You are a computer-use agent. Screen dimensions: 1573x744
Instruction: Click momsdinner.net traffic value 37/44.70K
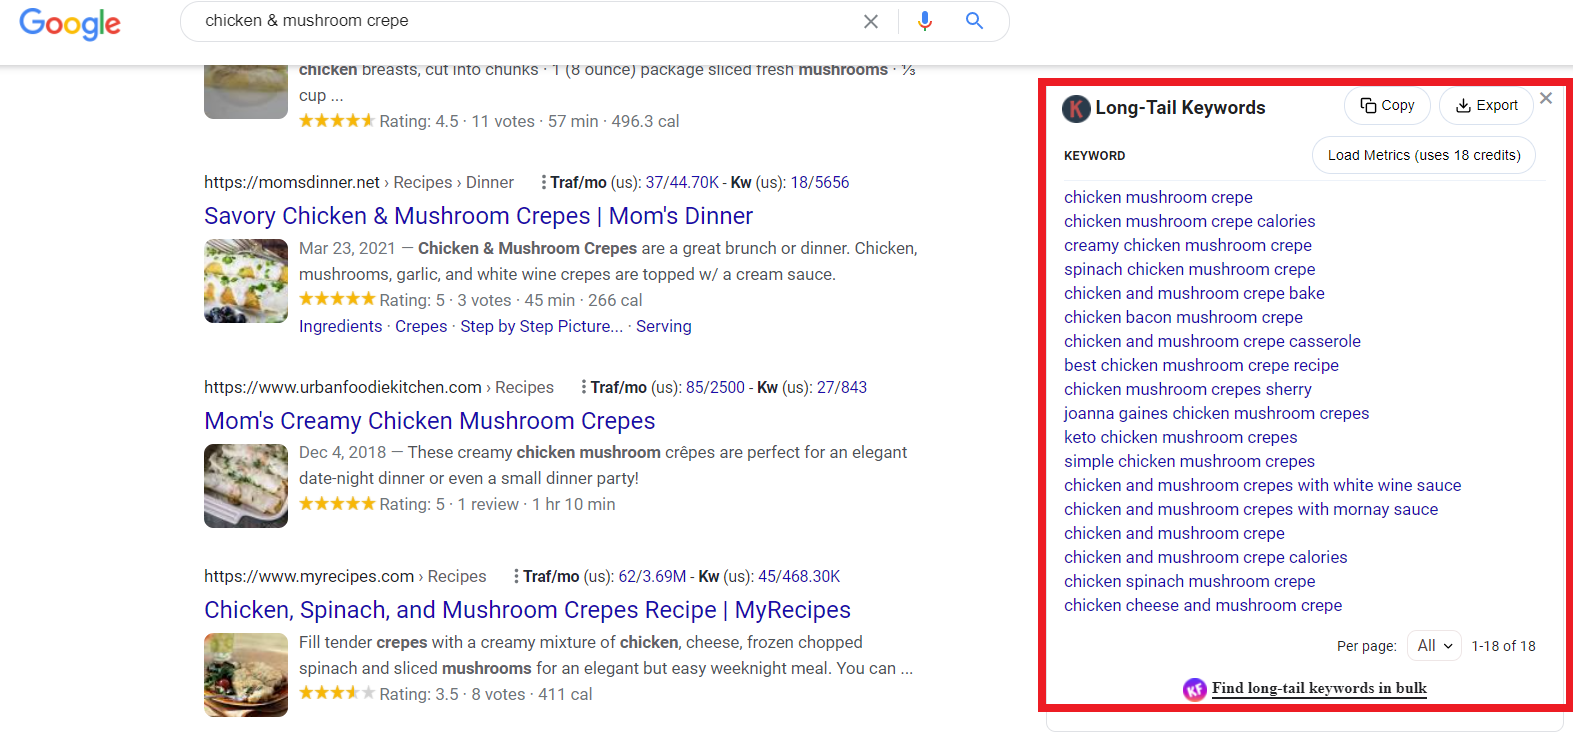click(x=682, y=182)
